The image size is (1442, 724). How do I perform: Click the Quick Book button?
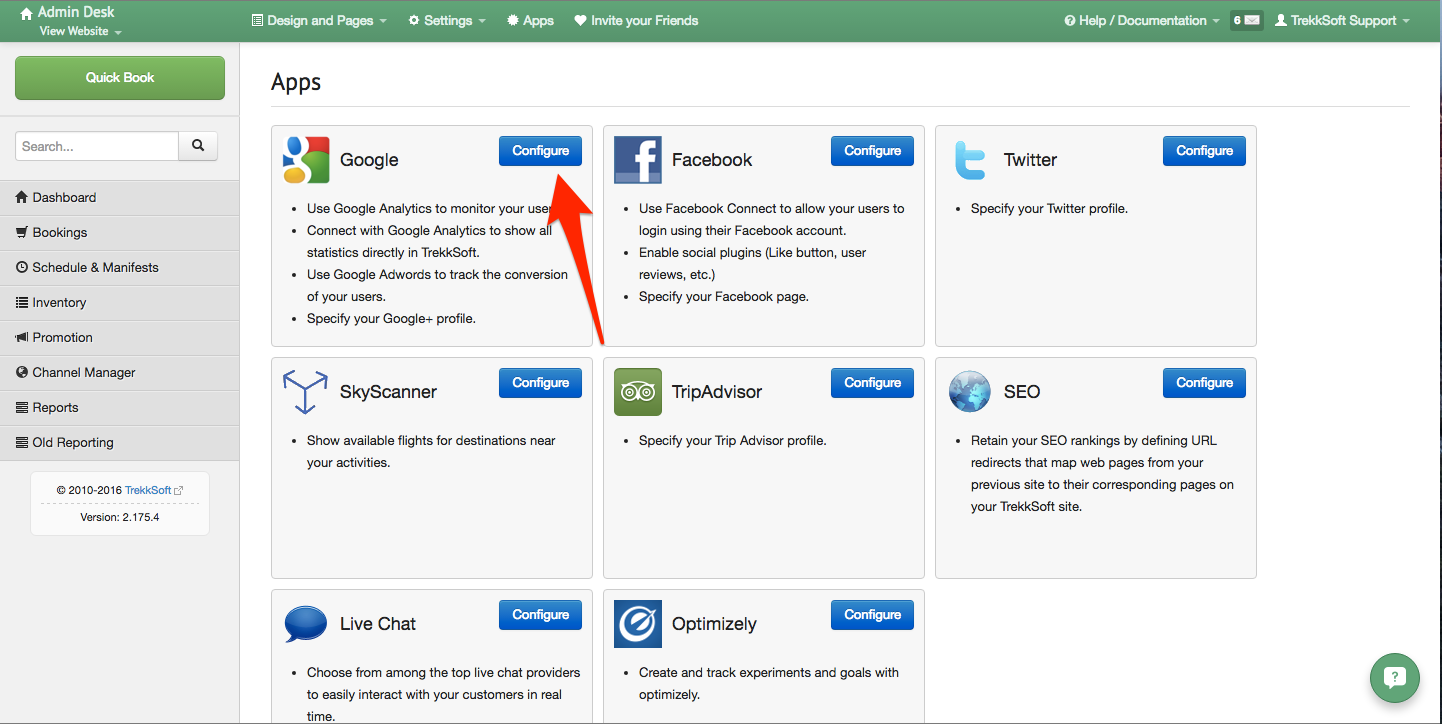click(120, 78)
